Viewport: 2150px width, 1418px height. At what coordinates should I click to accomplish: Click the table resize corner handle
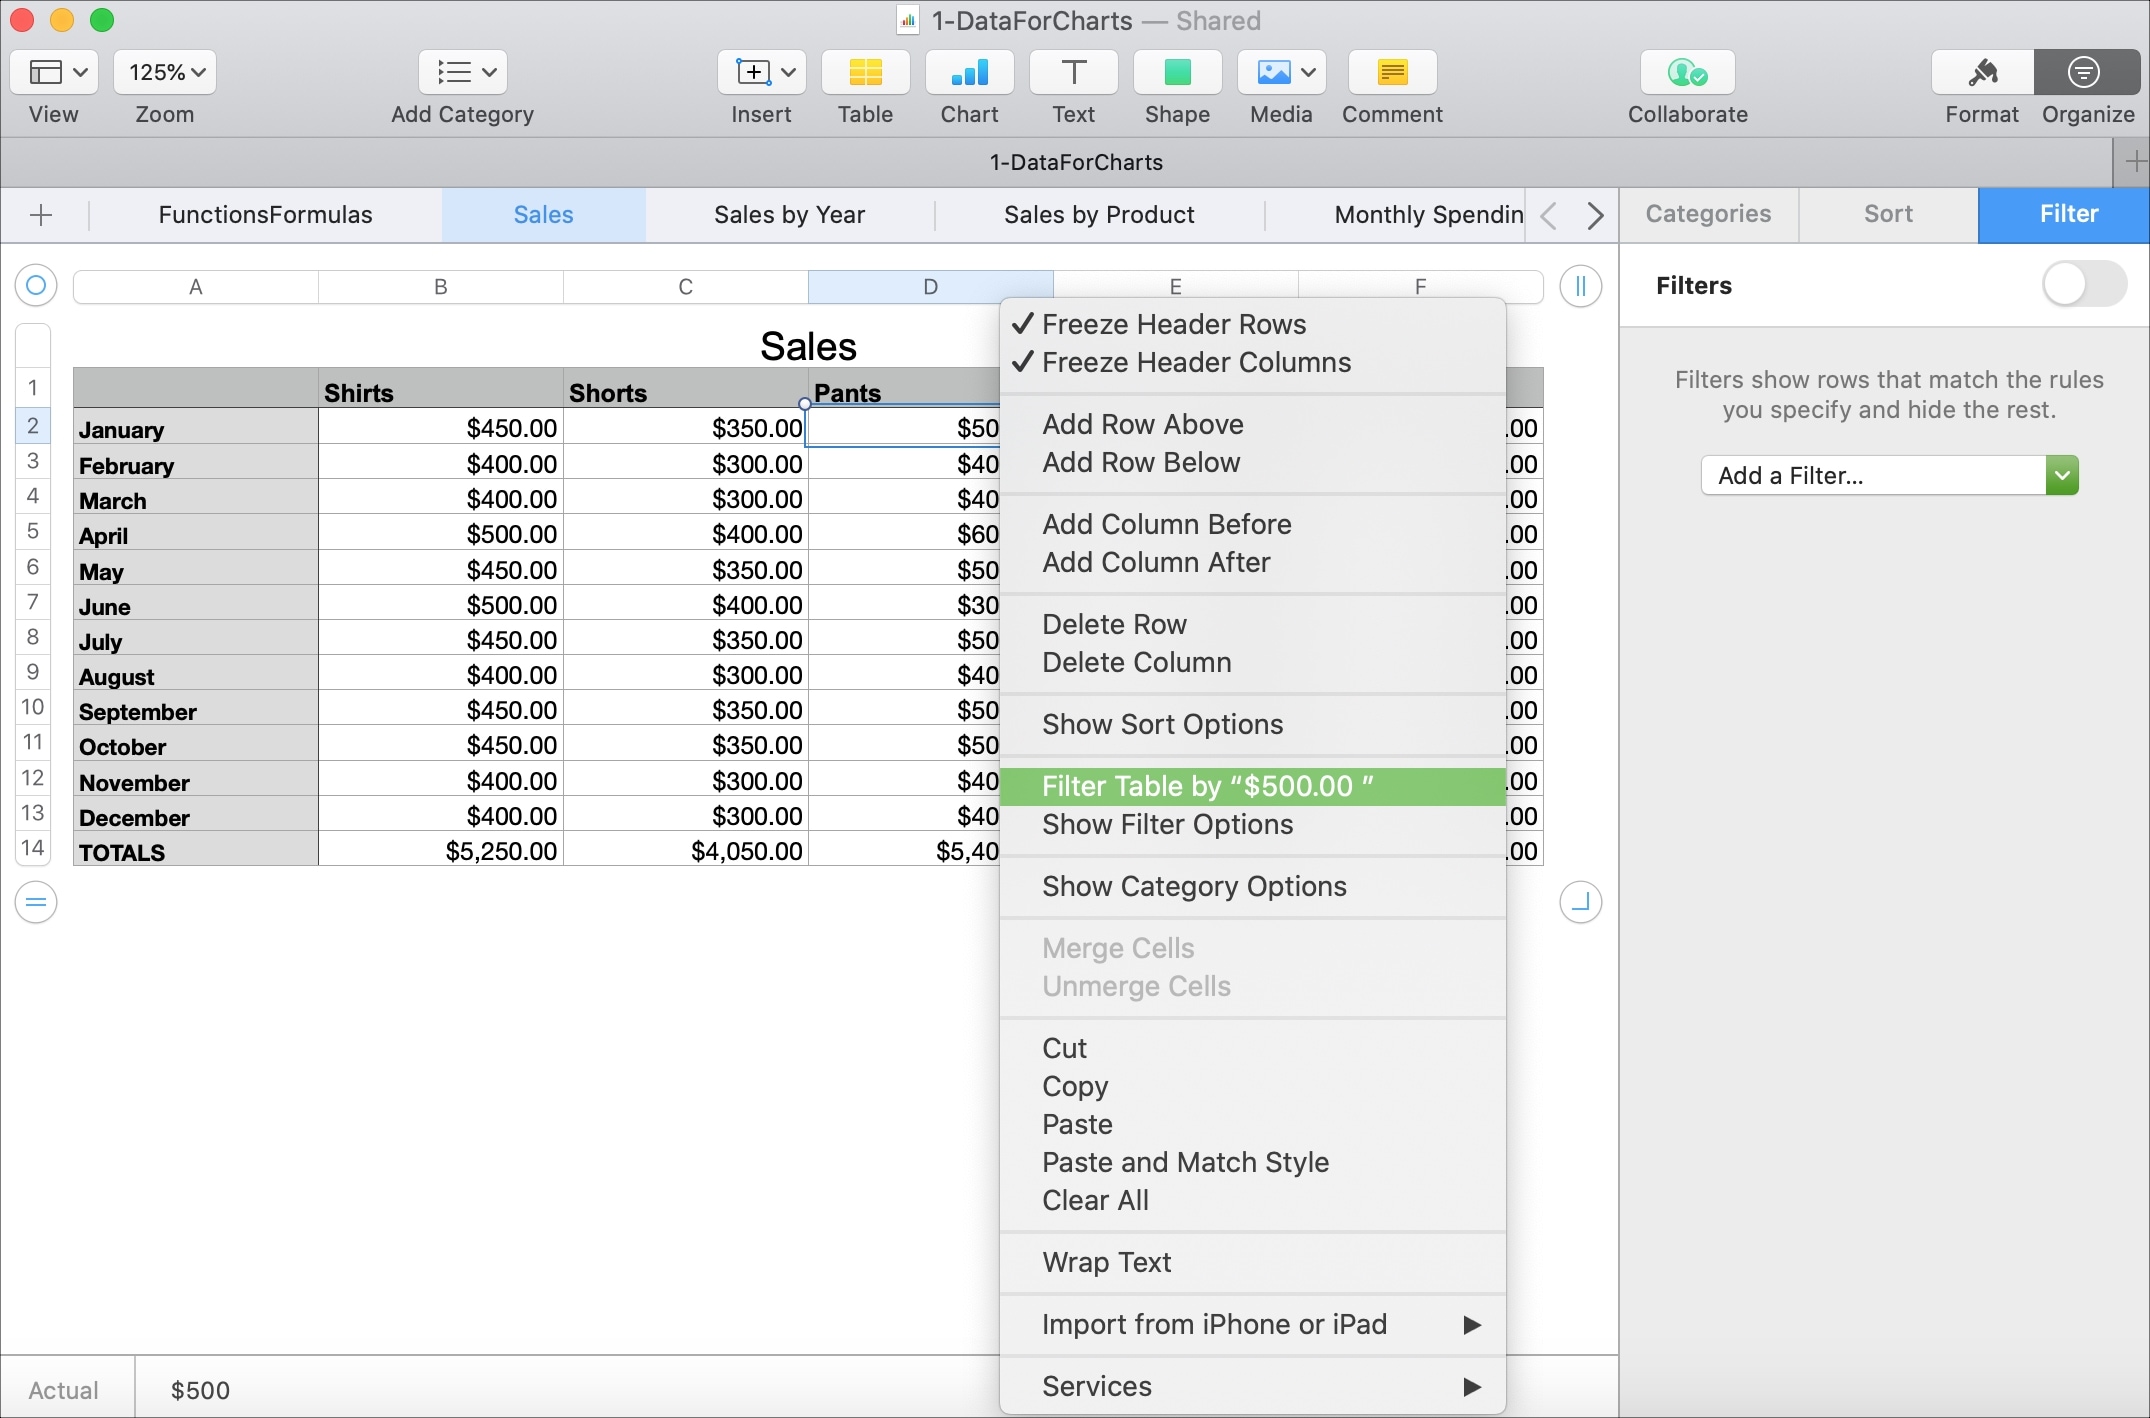[x=1580, y=902]
